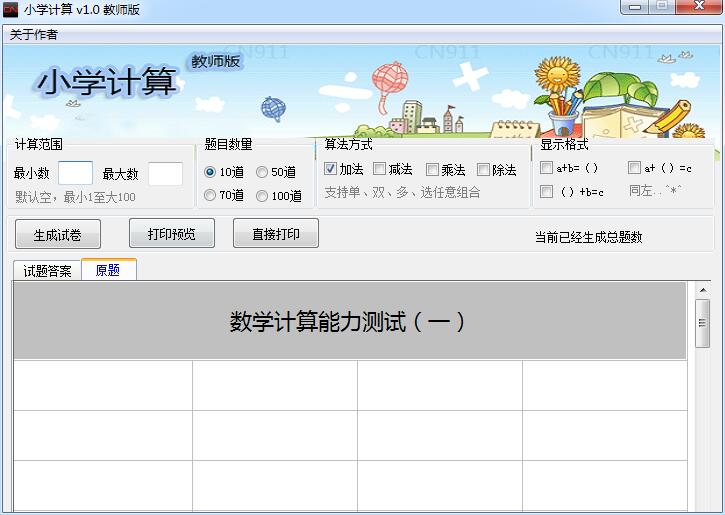Click the 题目数量 group label
725x515 pixels.
(228, 144)
